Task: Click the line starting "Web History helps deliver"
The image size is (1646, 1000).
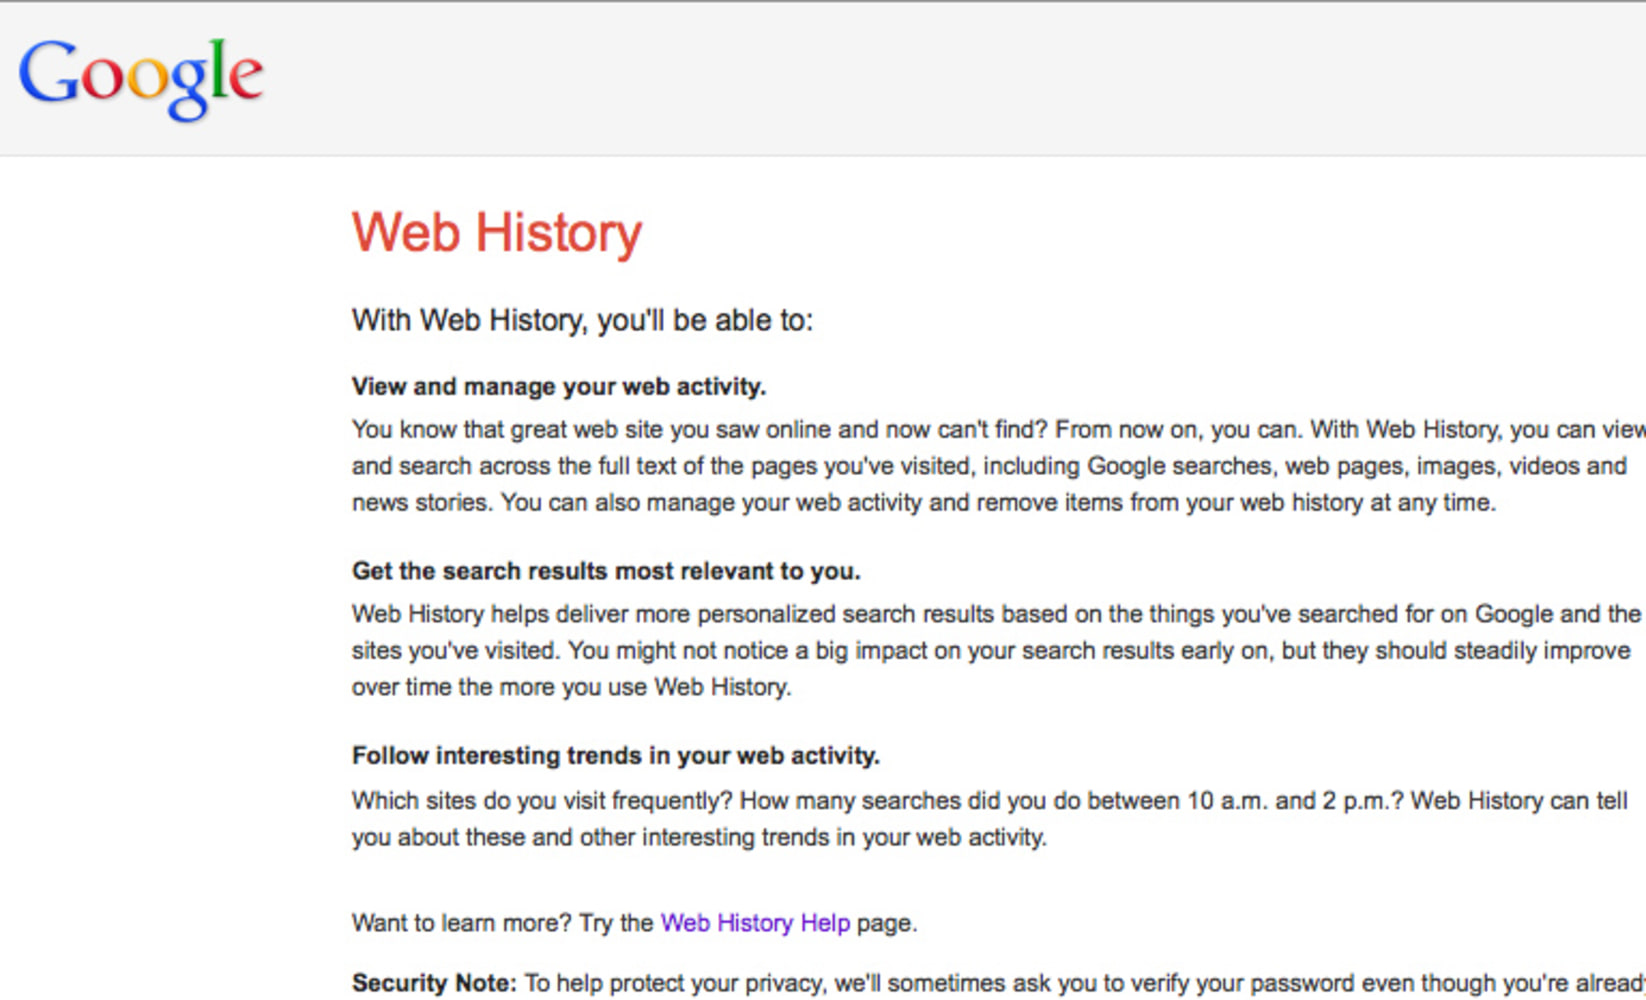Action: 995,614
